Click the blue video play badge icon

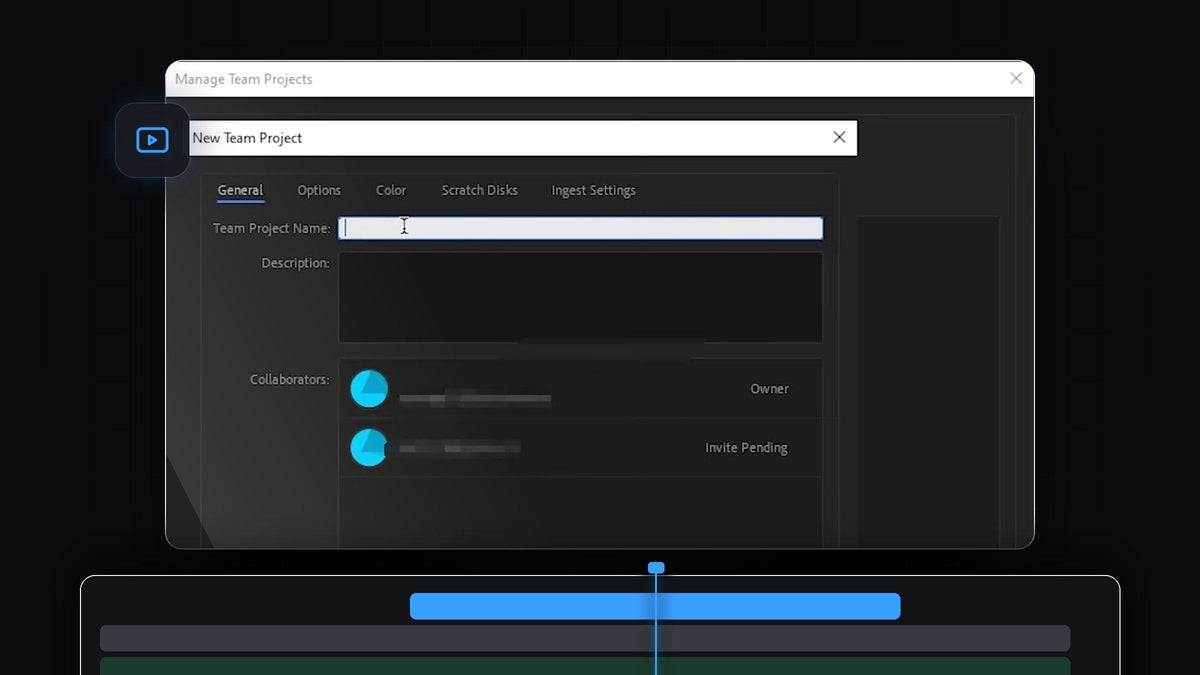click(x=152, y=140)
